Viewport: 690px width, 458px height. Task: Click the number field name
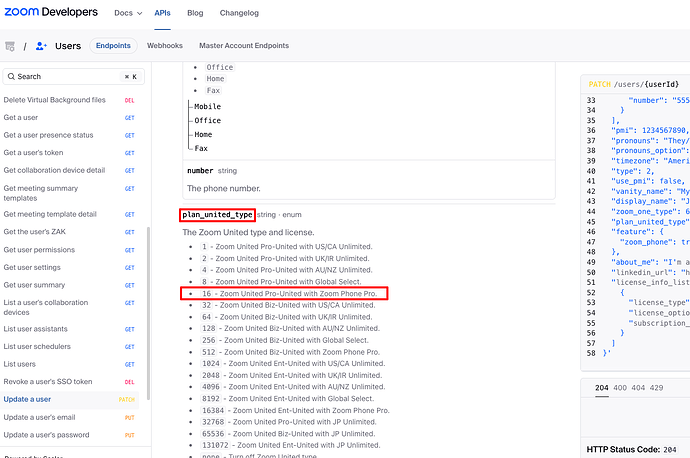(200, 171)
